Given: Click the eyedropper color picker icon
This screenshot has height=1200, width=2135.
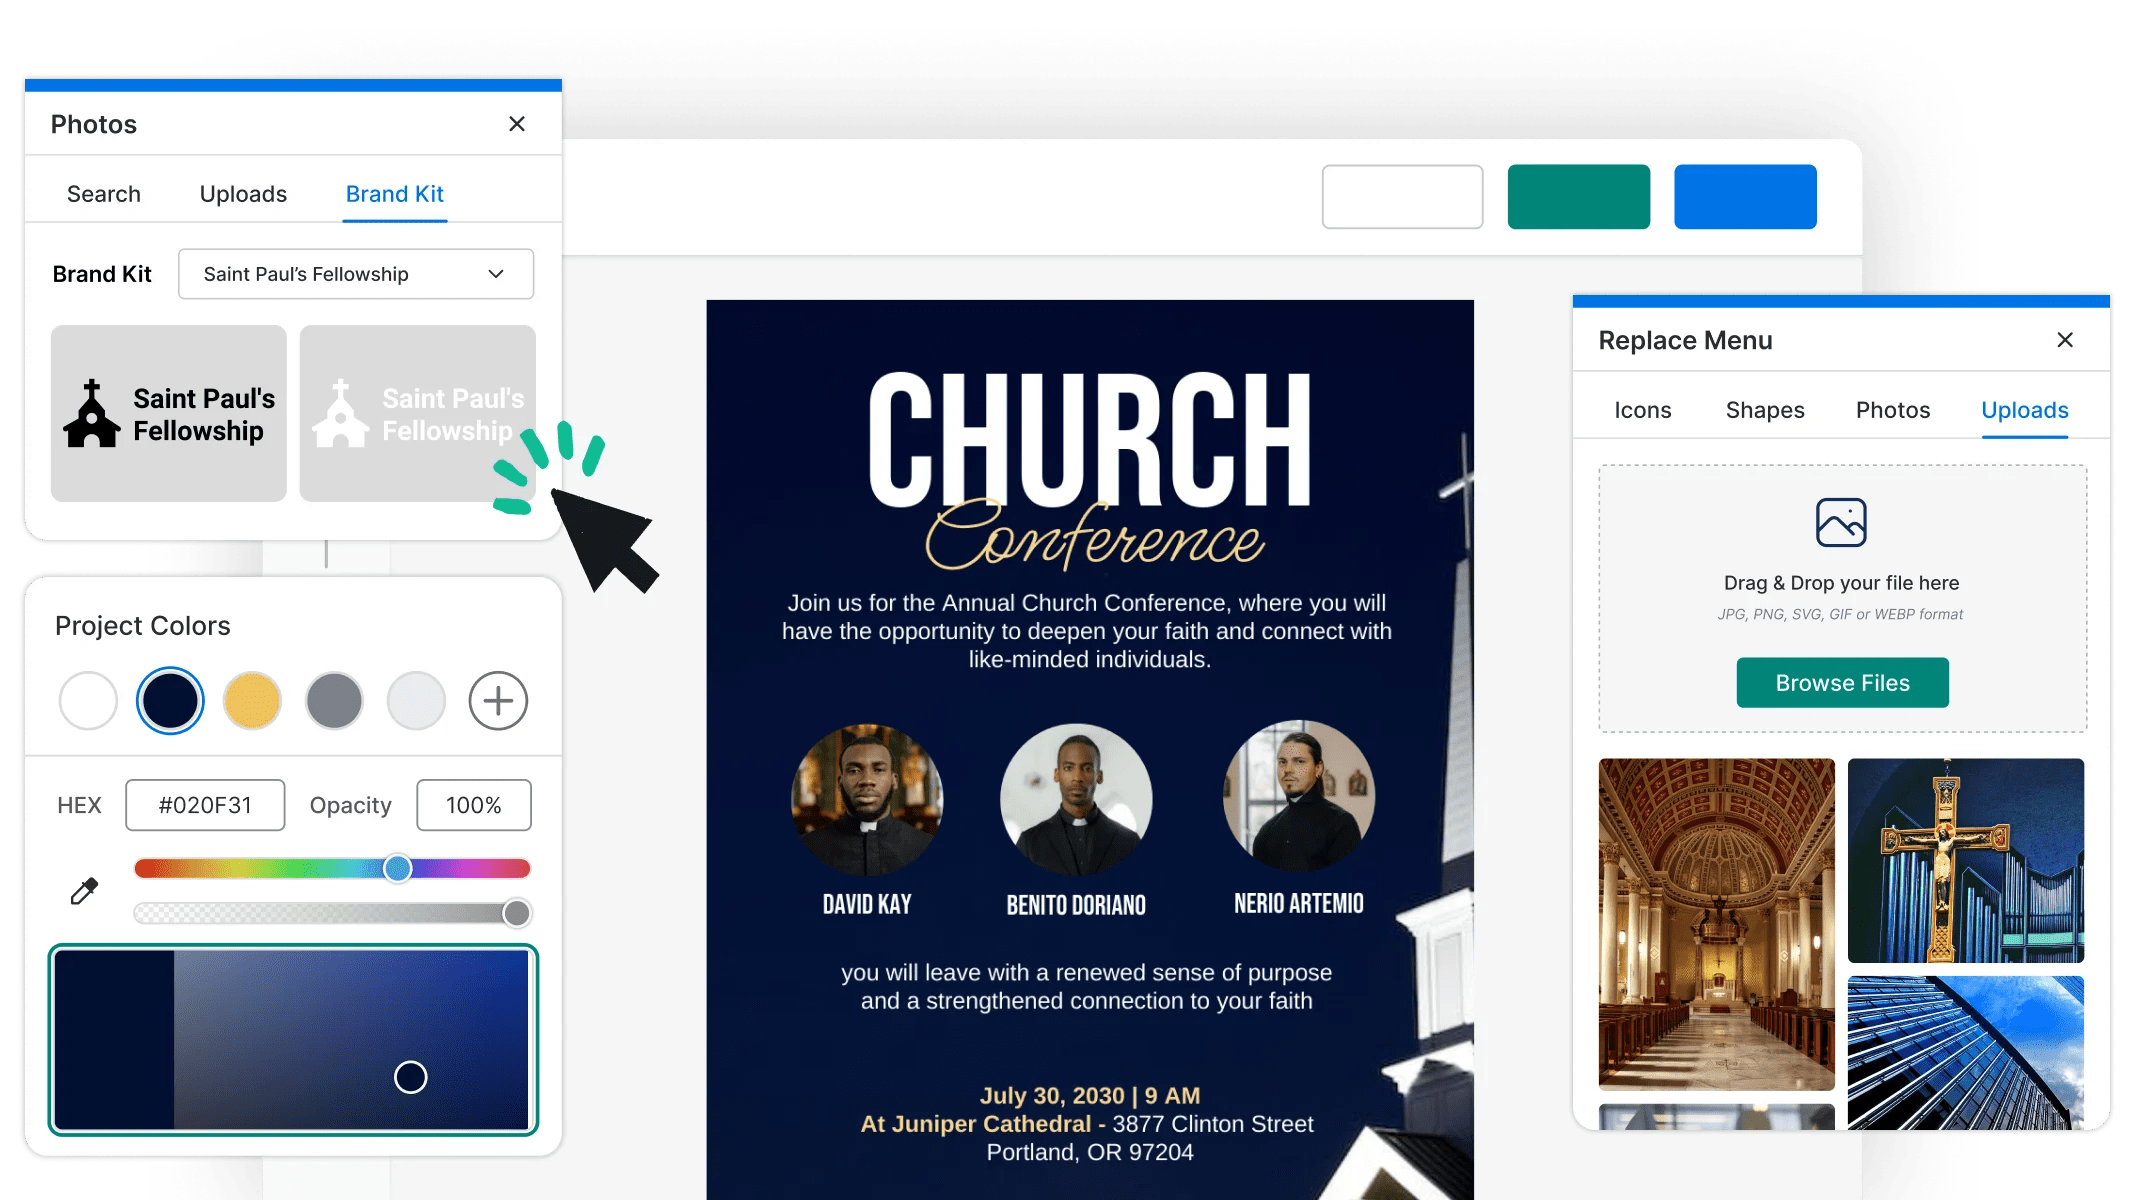Looking at the screenshot, I should click(84, 890).
